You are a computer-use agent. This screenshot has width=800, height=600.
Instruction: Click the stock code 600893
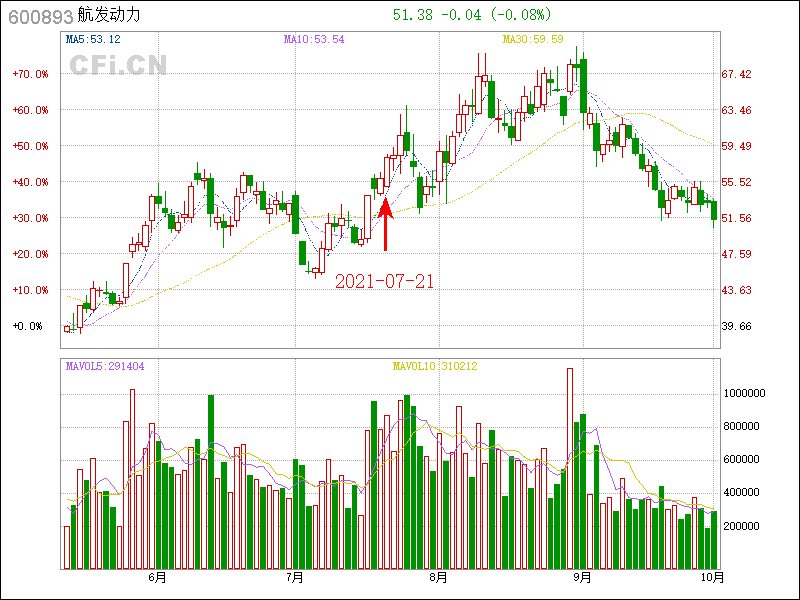[x=39, y=16]
